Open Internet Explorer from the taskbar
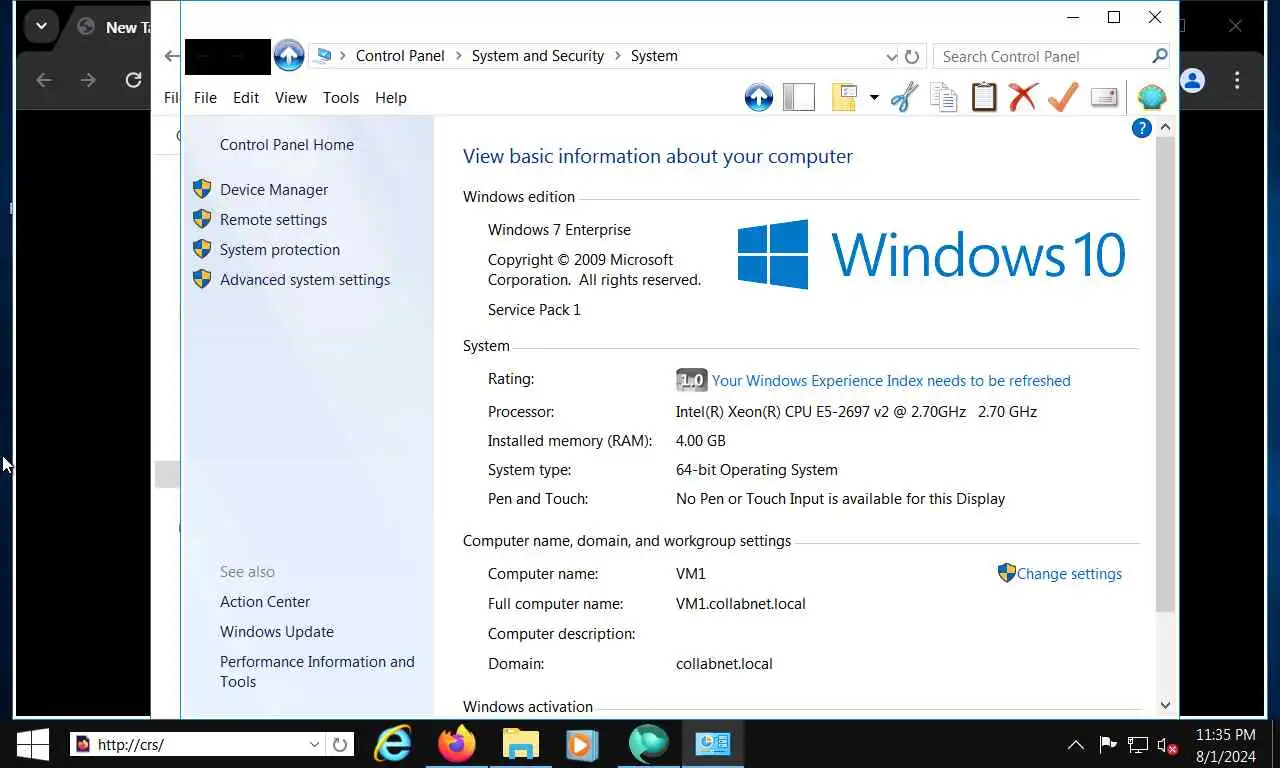This screenshot has height=768, width=1280. pyautogui.click(x=393, y=744)
